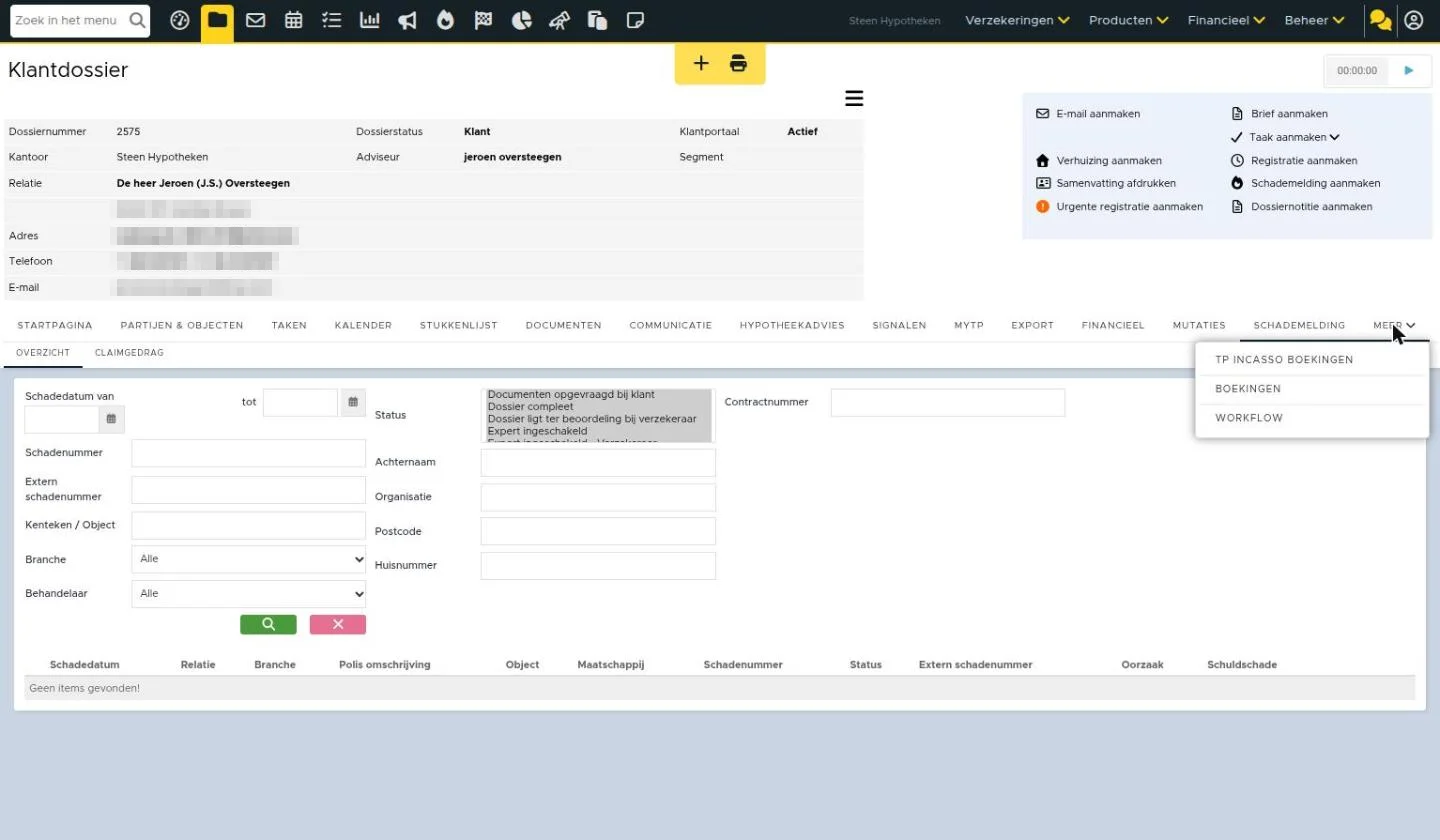Open the dashboard gauge icon in top bar
This screenshot has width=1440, height=840.
point(180,20)
